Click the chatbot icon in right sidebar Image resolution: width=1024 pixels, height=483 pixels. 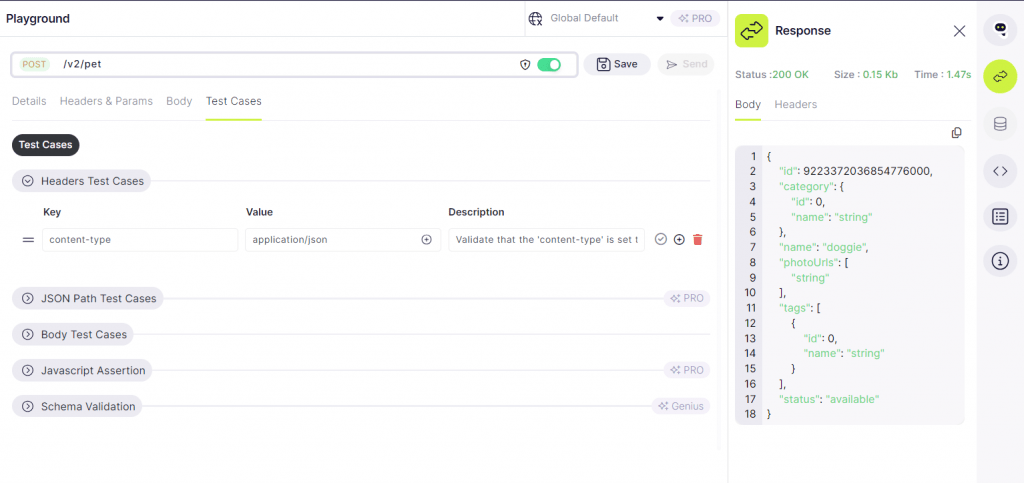1000,30
